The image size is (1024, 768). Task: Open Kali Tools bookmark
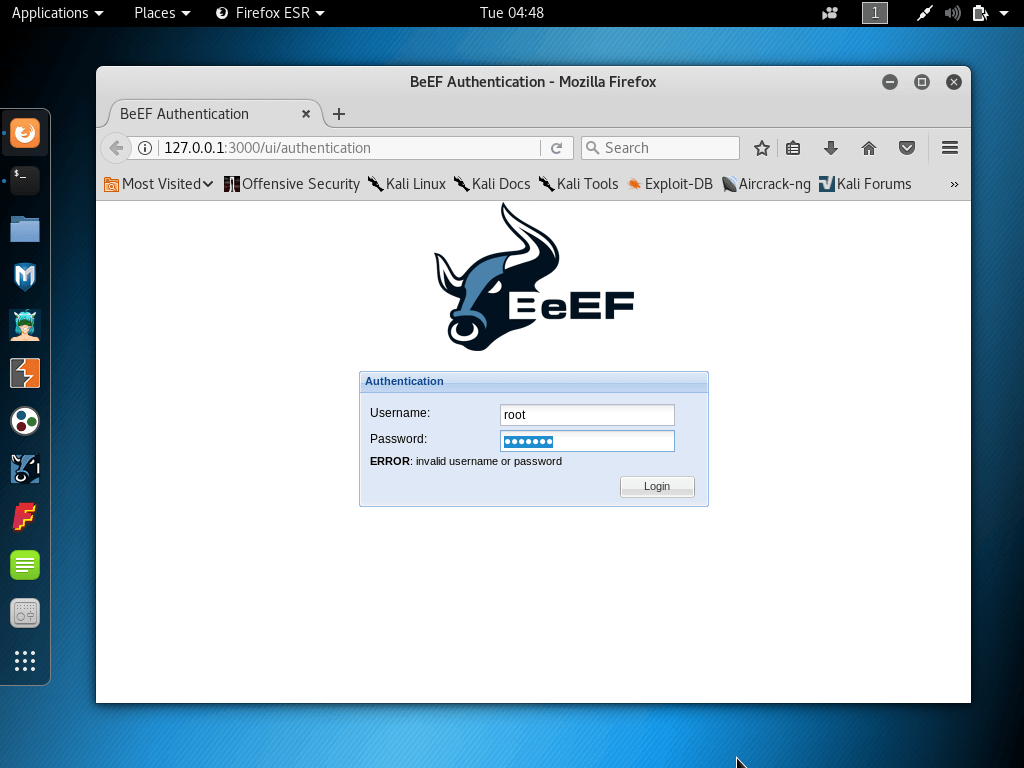click(578, 184)
